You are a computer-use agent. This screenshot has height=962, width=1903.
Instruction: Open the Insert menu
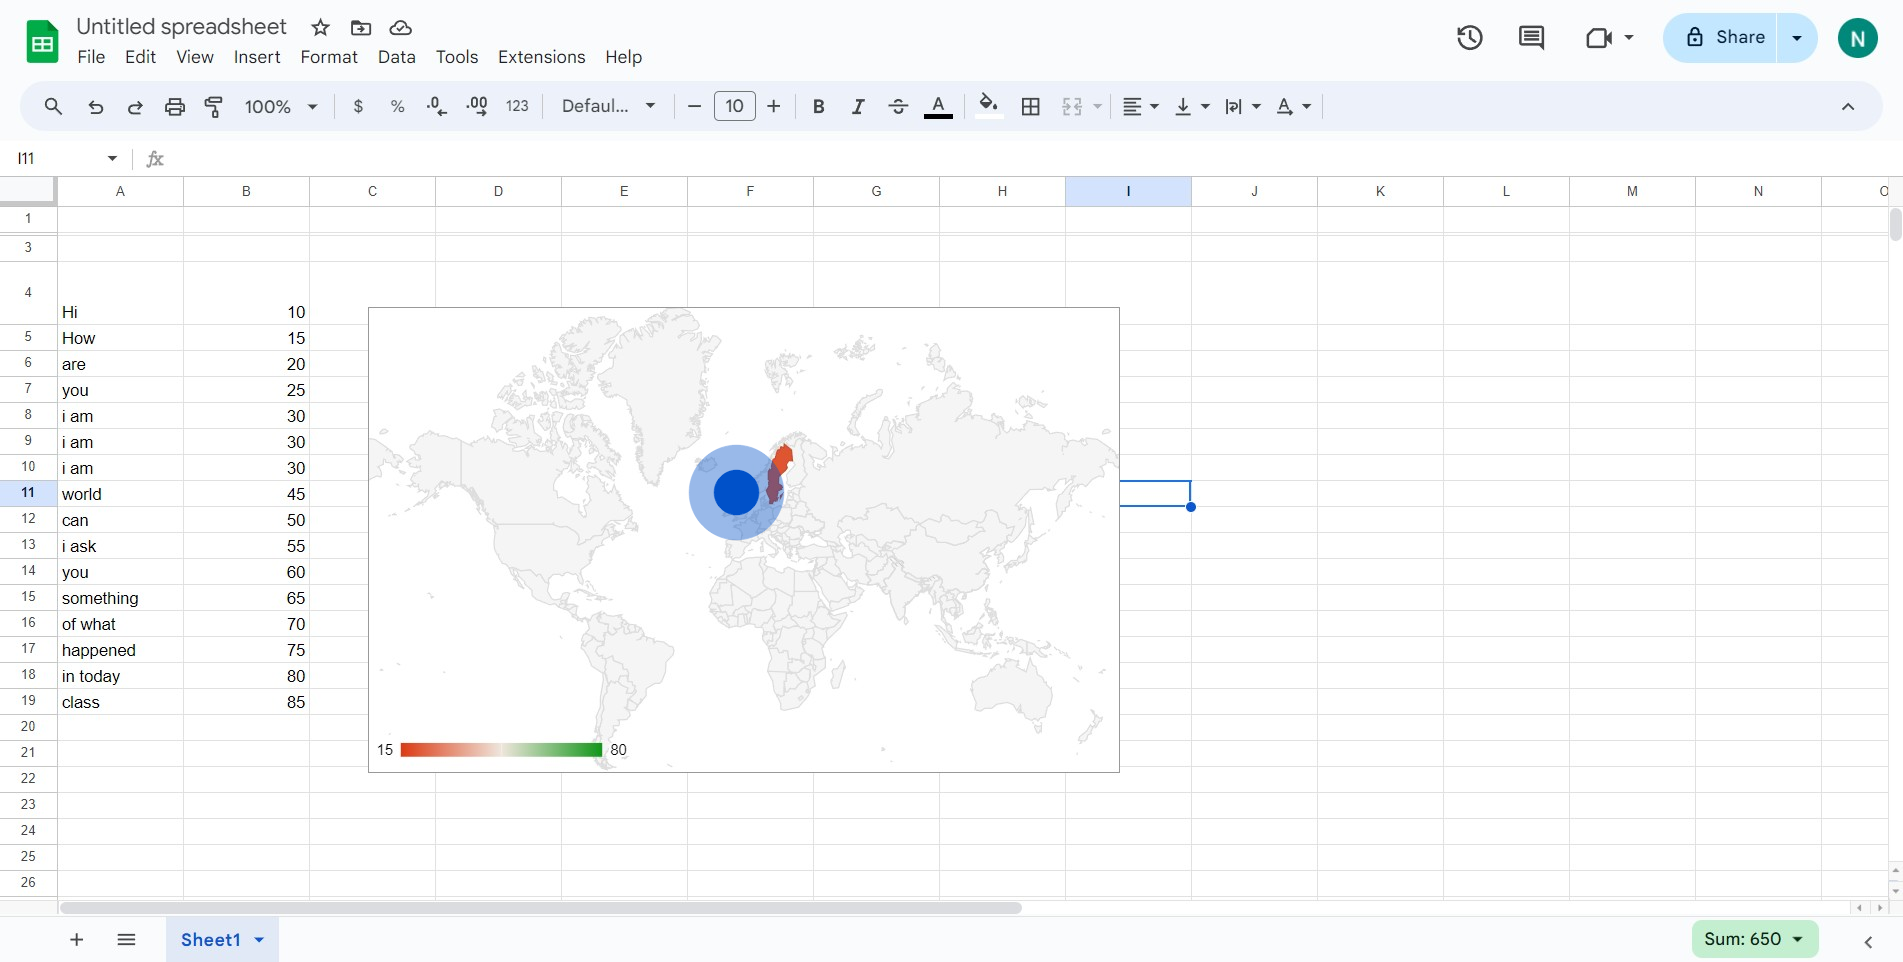pyautogui.click(x=257, y=57)
